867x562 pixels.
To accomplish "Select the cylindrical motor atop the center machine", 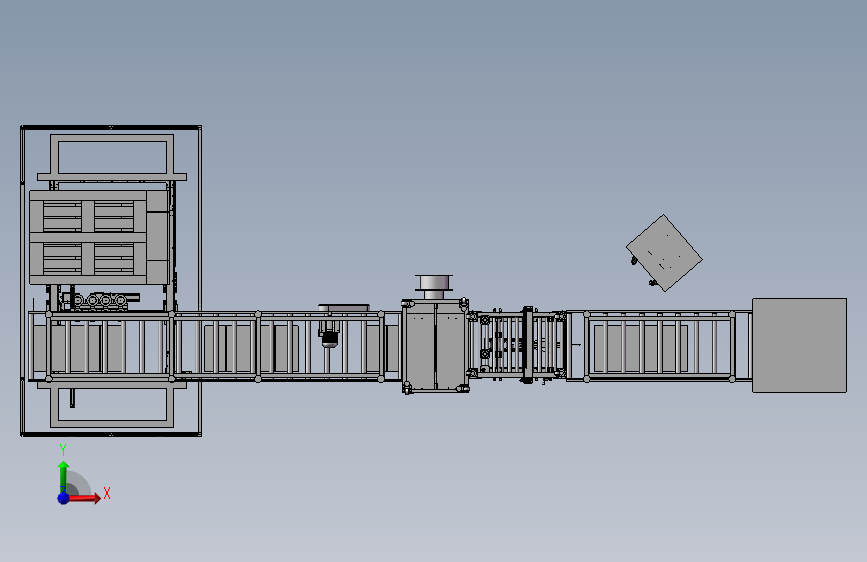I will 434,288.
